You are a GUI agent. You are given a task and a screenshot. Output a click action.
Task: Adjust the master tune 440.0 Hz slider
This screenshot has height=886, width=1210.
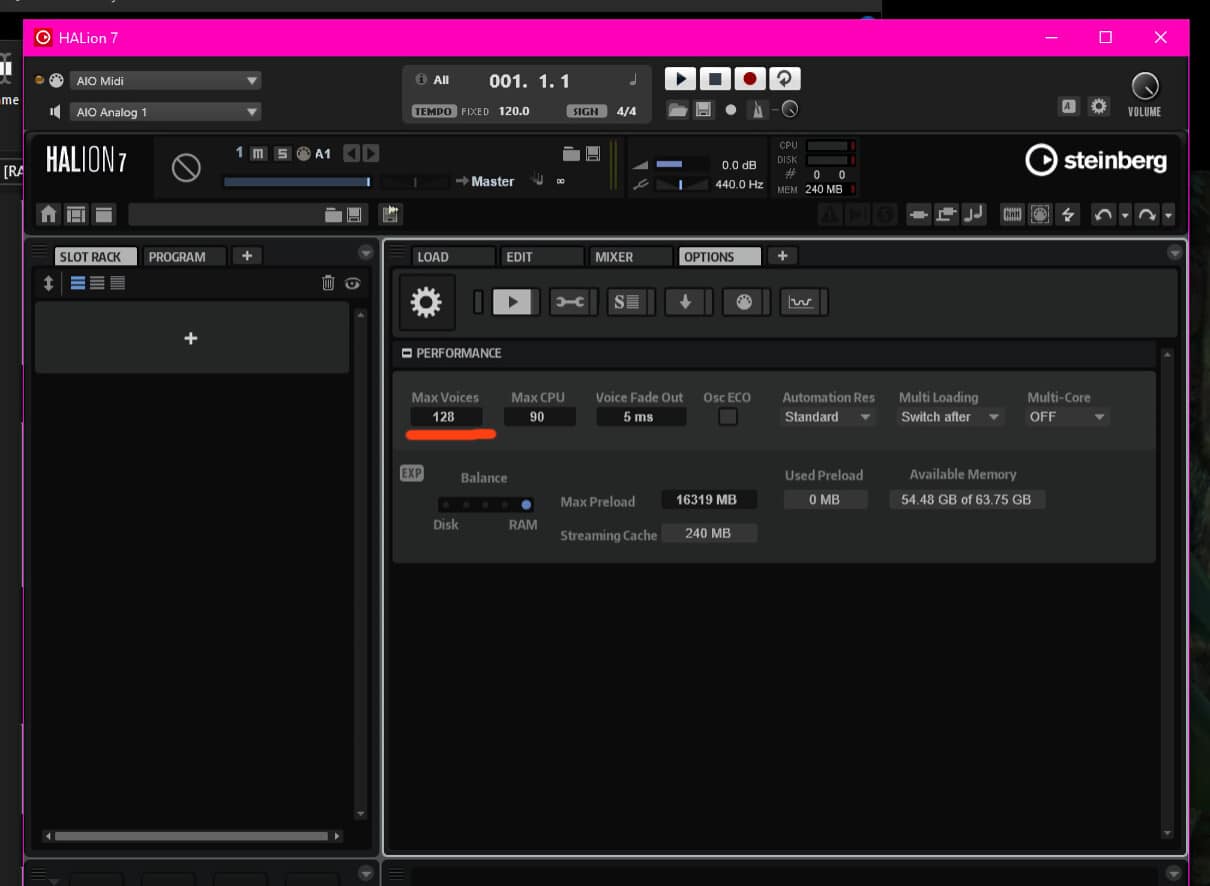(683, 184)
